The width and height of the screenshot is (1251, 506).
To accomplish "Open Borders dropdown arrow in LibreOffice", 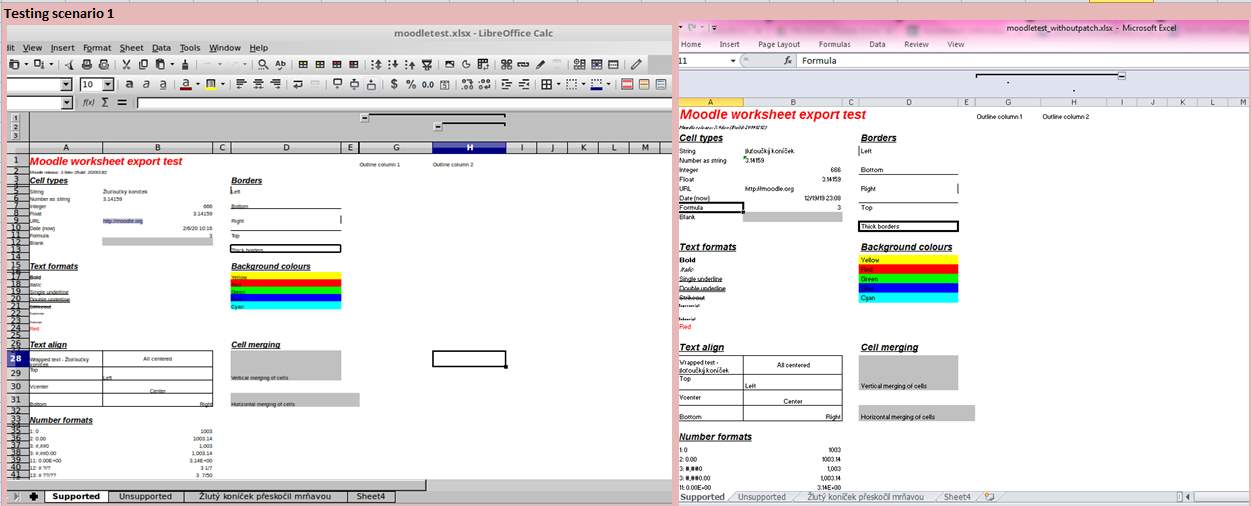I will (x=558, y=84).
